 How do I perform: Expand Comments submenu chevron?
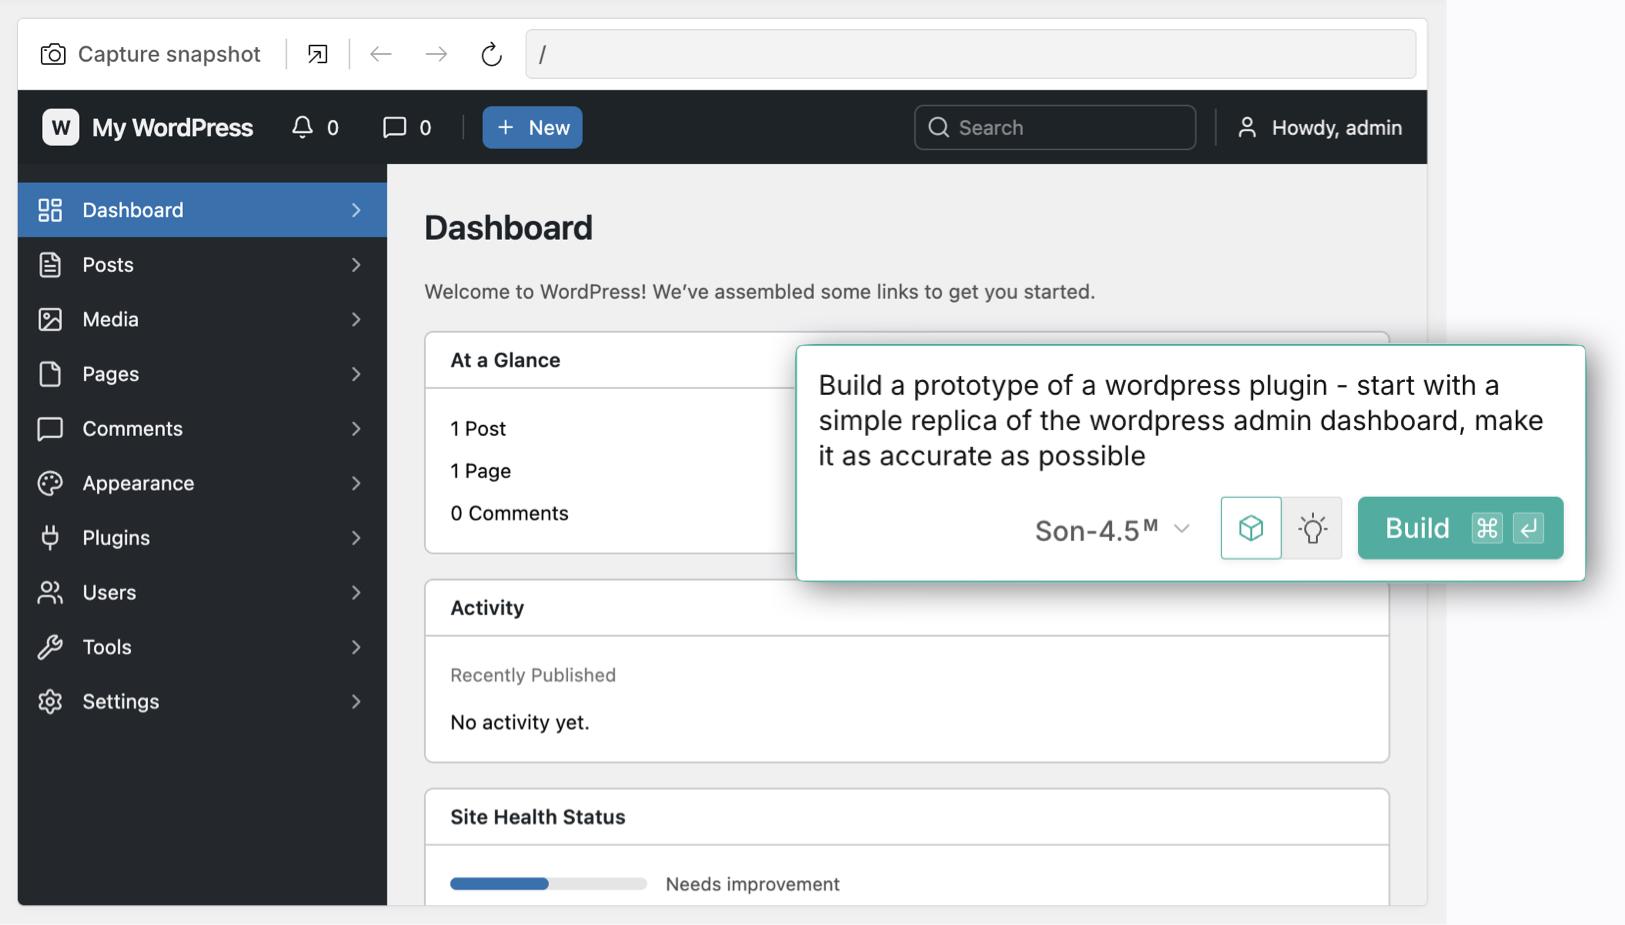pyautogui.click(x=356, y=429)
